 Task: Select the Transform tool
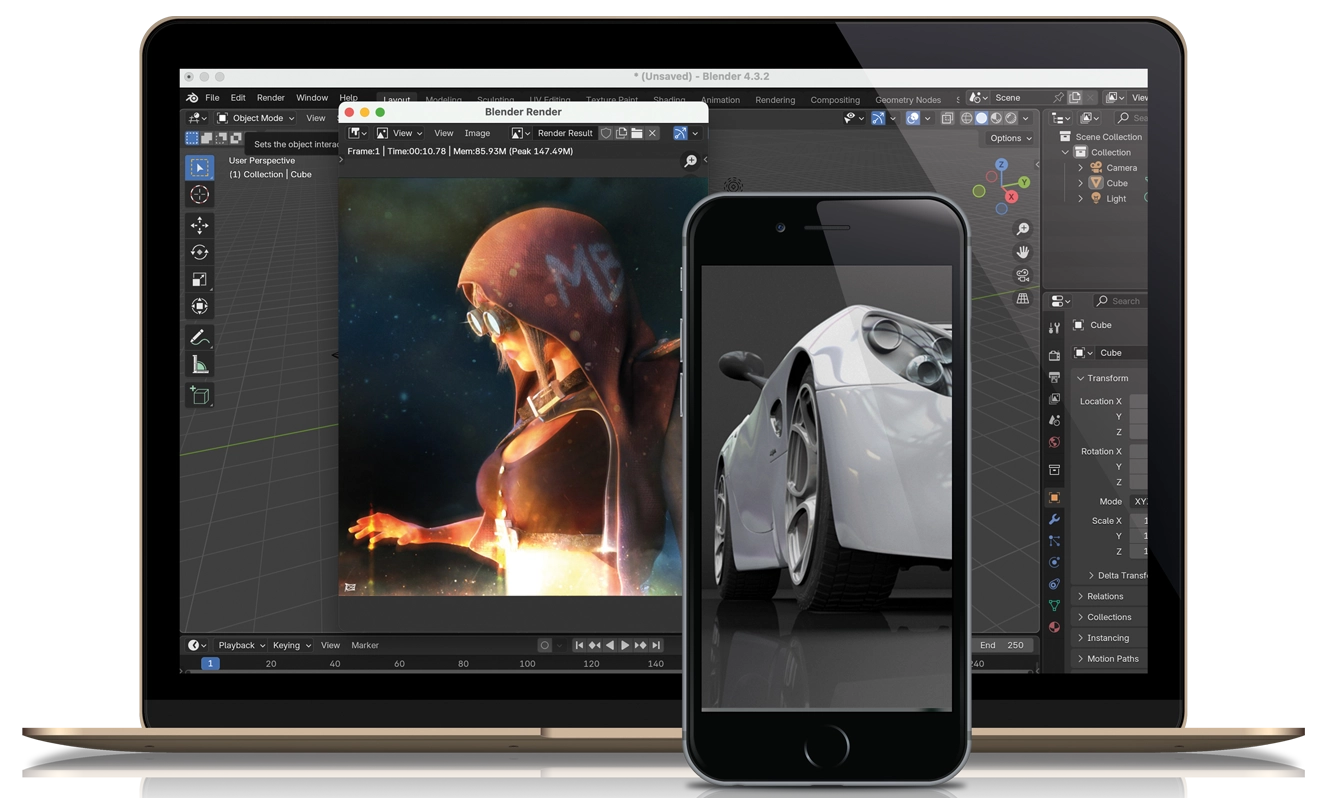pyautogui.click(x=199, y=306)
